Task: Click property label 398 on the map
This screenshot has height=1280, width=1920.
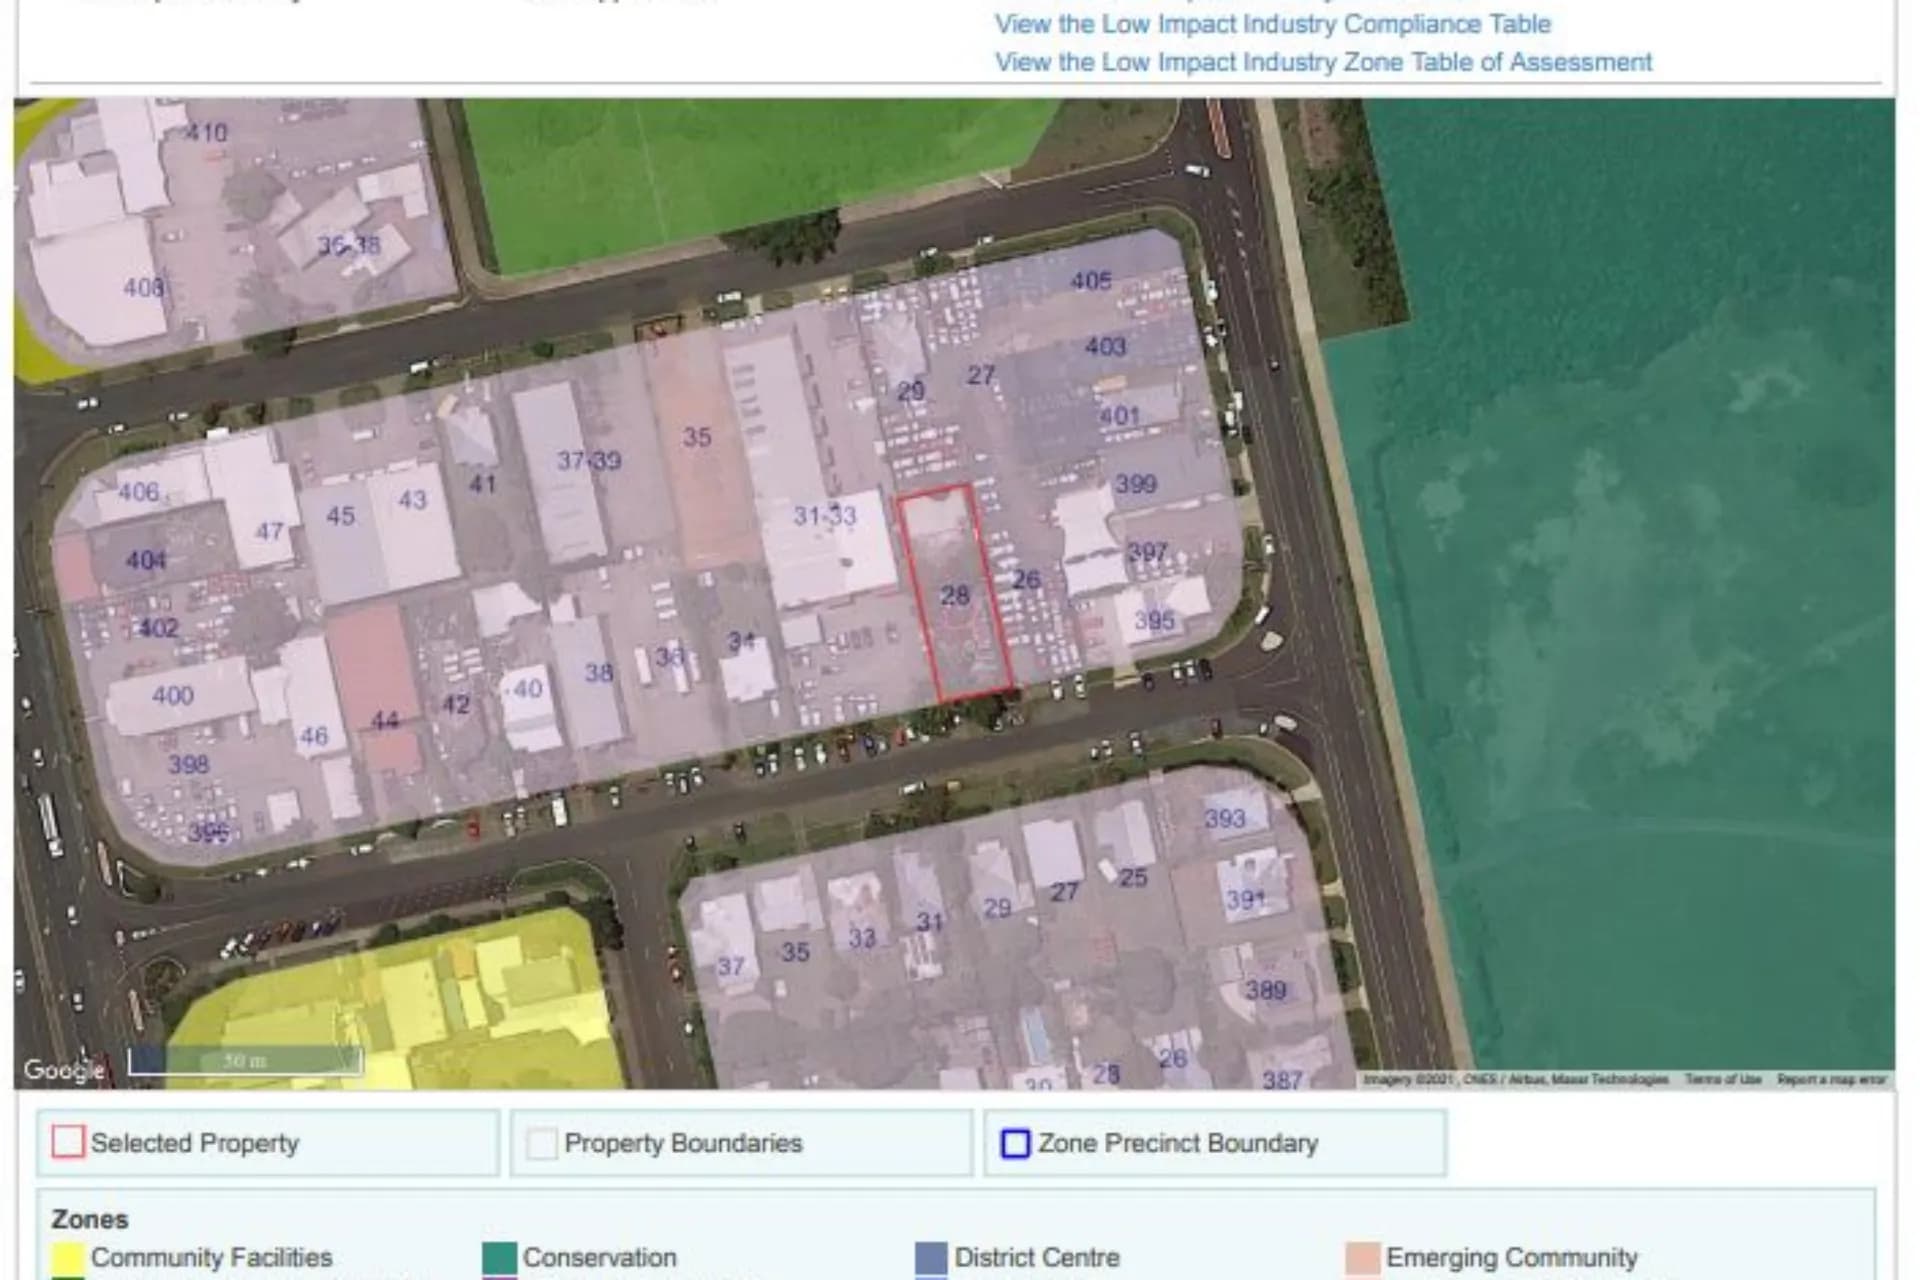Action: [188, 765]
